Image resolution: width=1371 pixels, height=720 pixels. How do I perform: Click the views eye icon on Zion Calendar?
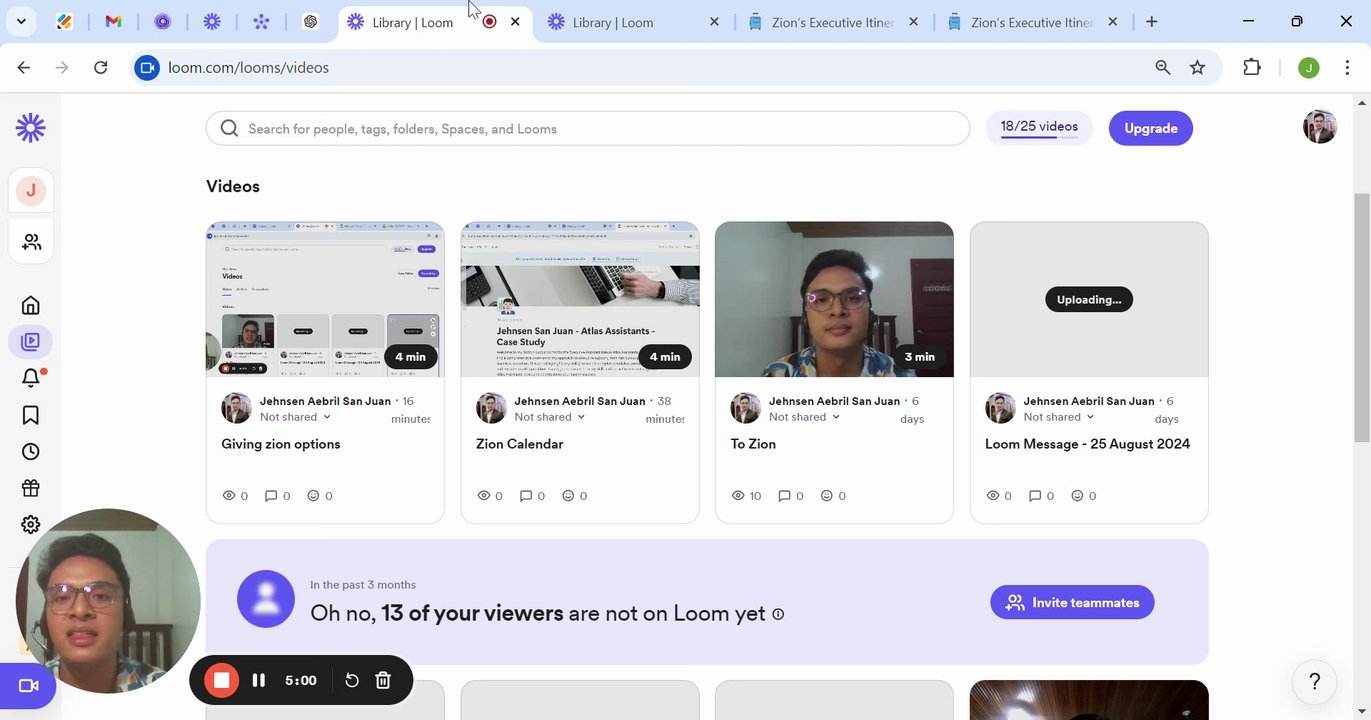click(x=484, y=496)
